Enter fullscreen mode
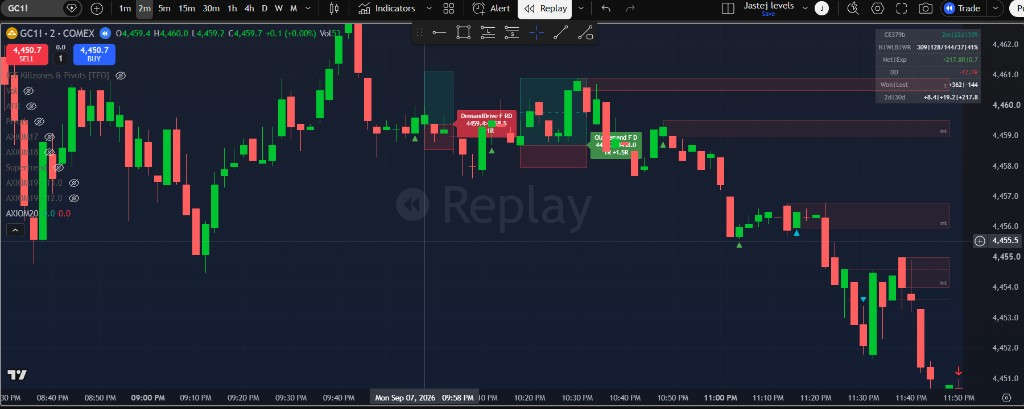This screenshot has height=409, width=1024. (902, 8)
